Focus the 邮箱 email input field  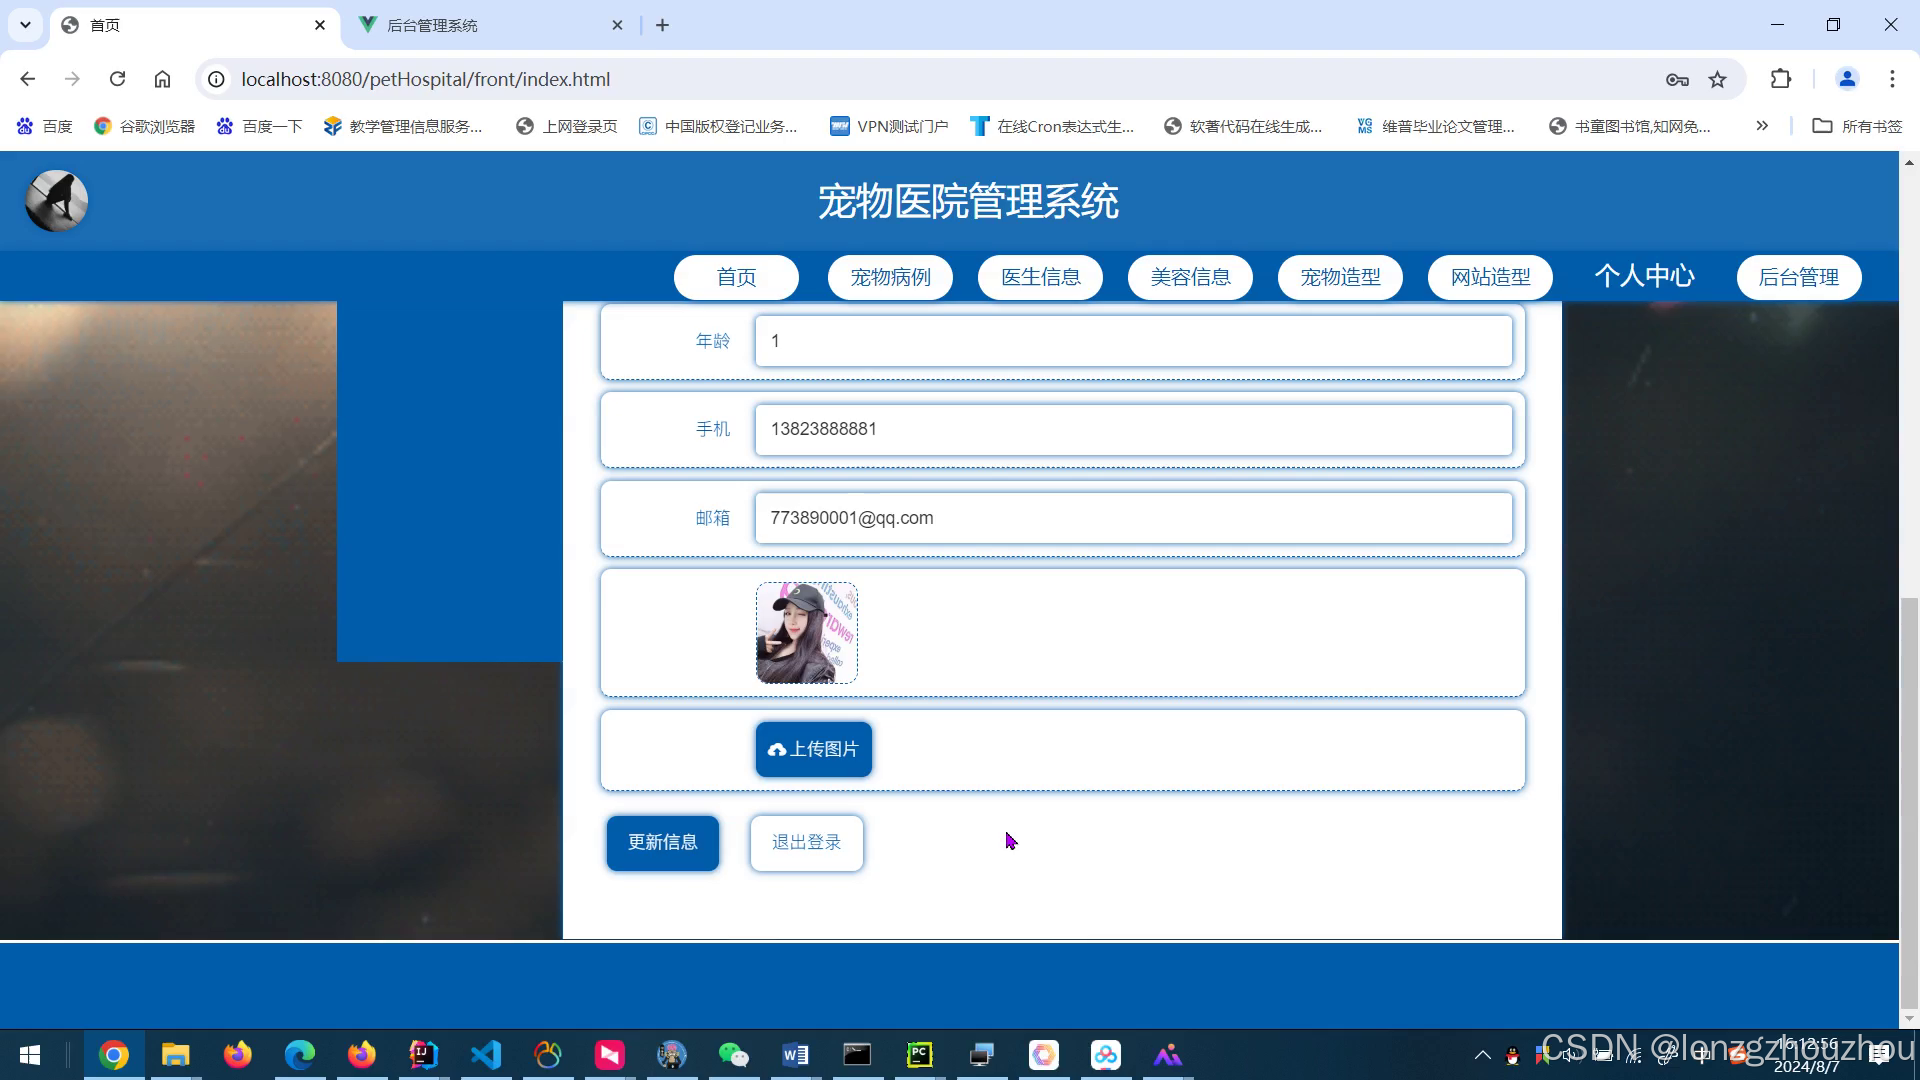1133,518
